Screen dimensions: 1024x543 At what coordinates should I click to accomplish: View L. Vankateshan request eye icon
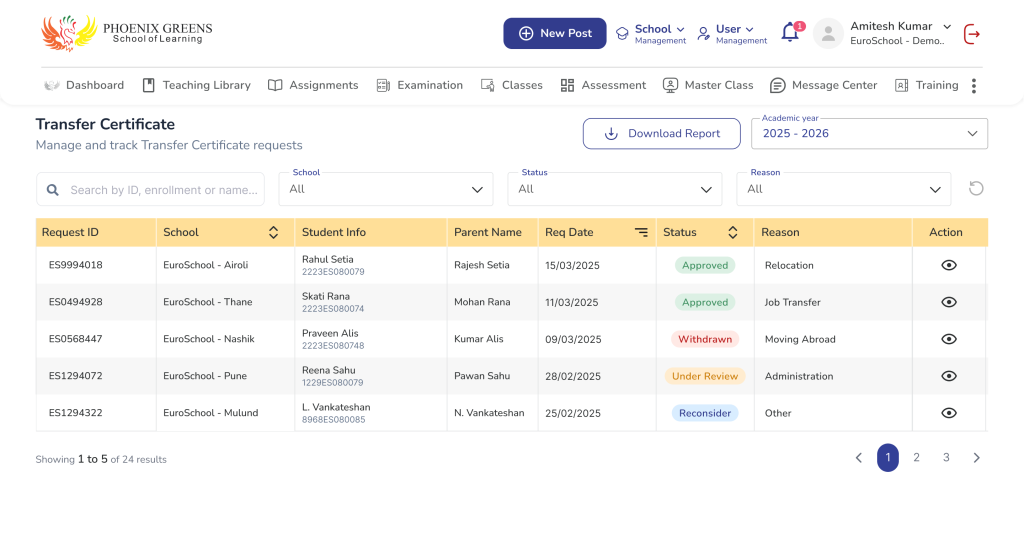(x=949, y=413)
